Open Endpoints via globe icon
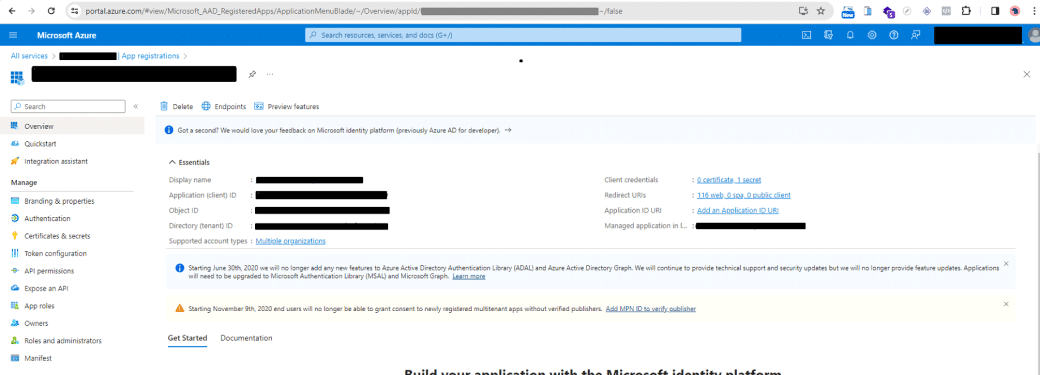The height and width of the screenshot is (375, 1040). click(x=206, y=106)
